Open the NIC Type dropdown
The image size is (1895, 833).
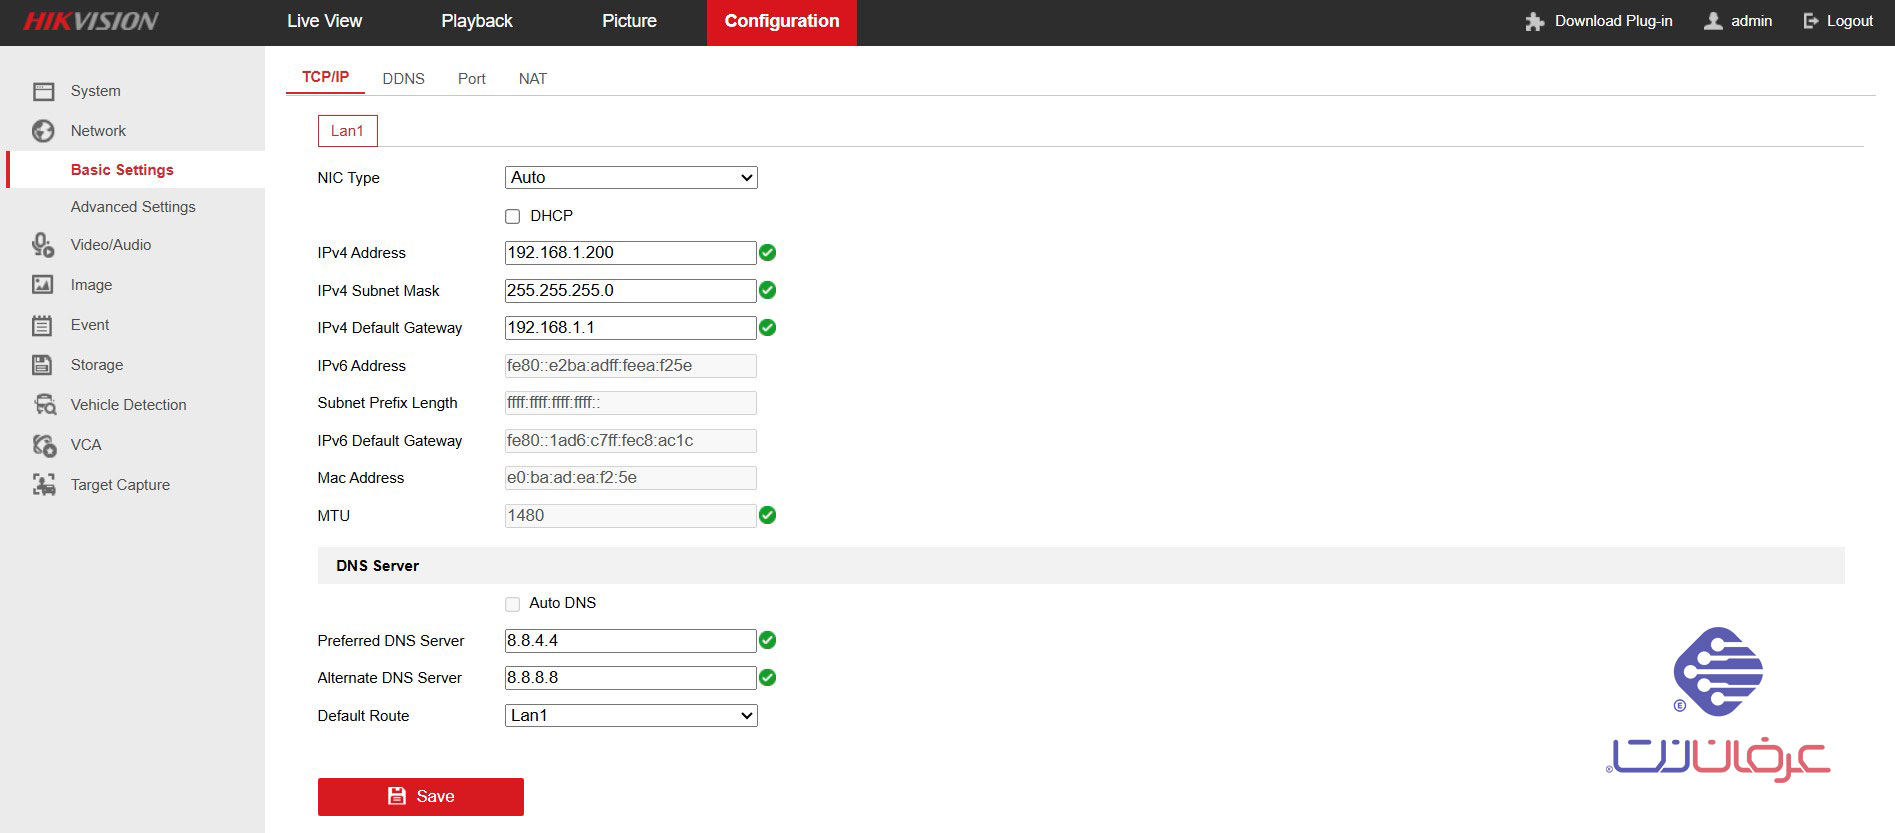pos(631,178)
